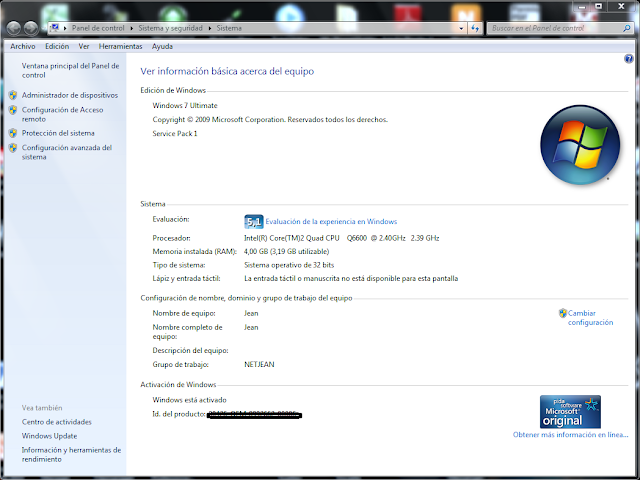
Task: Click Cambiar configuración link
Action: click(590, 318)
